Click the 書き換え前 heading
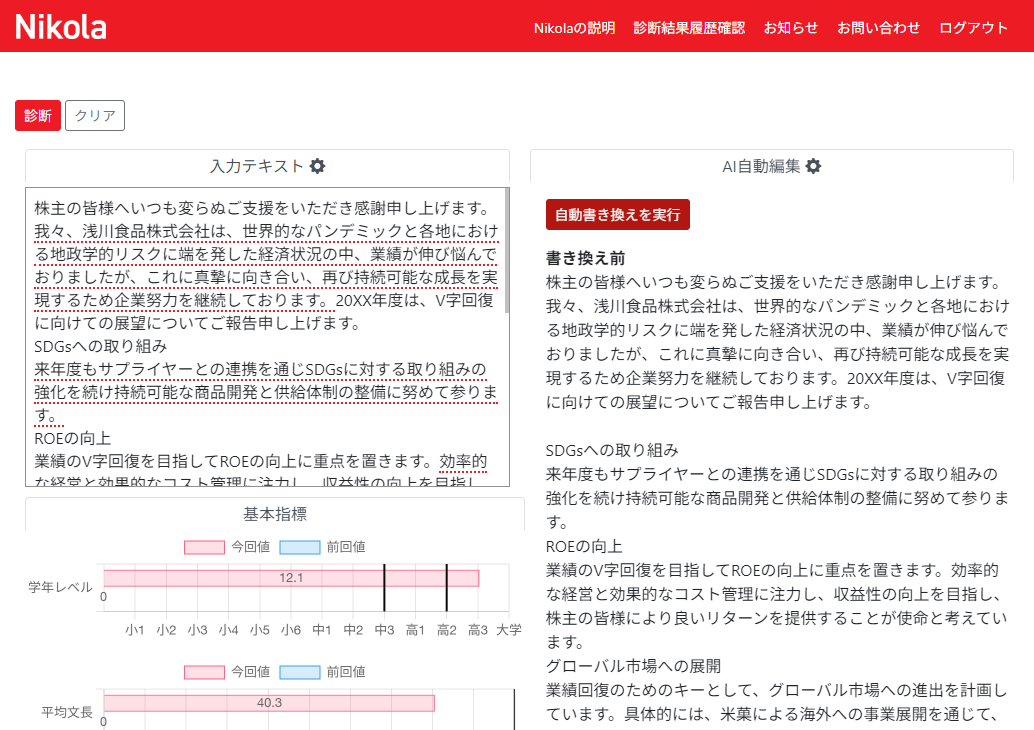 tap(586, 258)
